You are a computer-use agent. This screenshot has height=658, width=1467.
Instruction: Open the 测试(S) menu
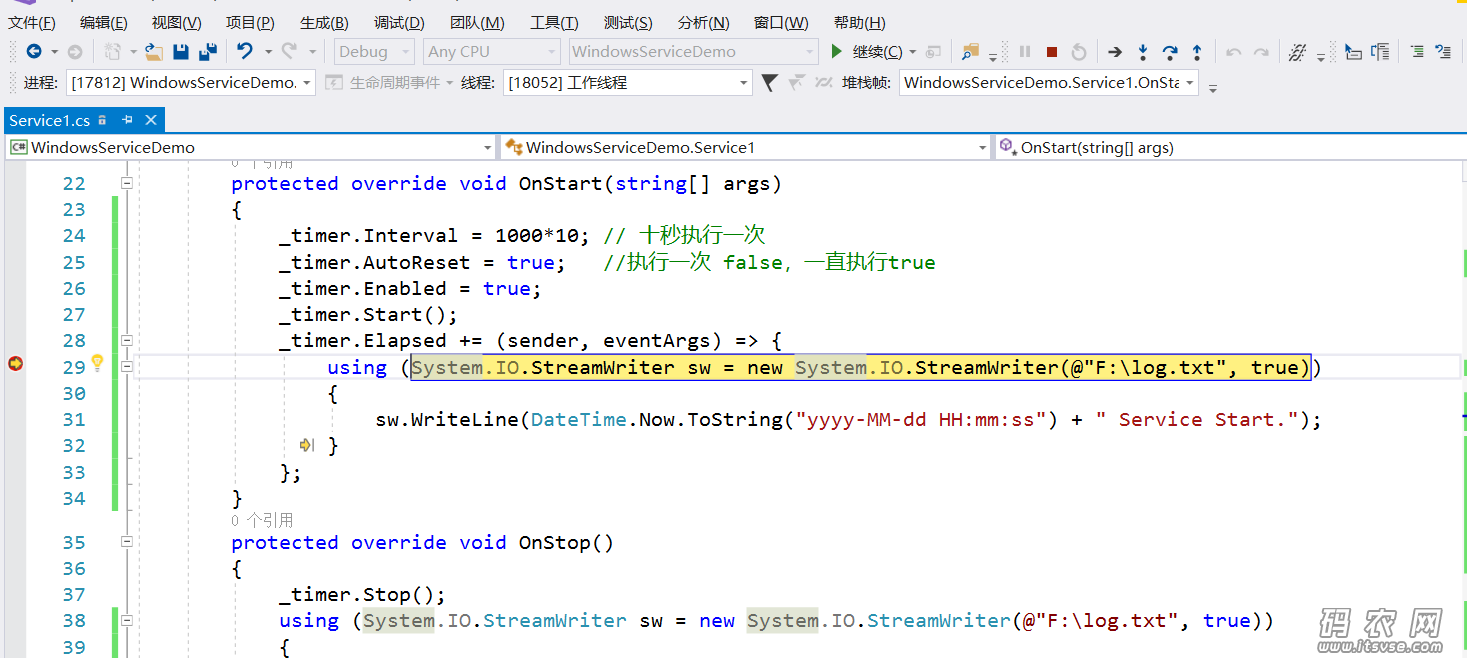coord(628,22)
